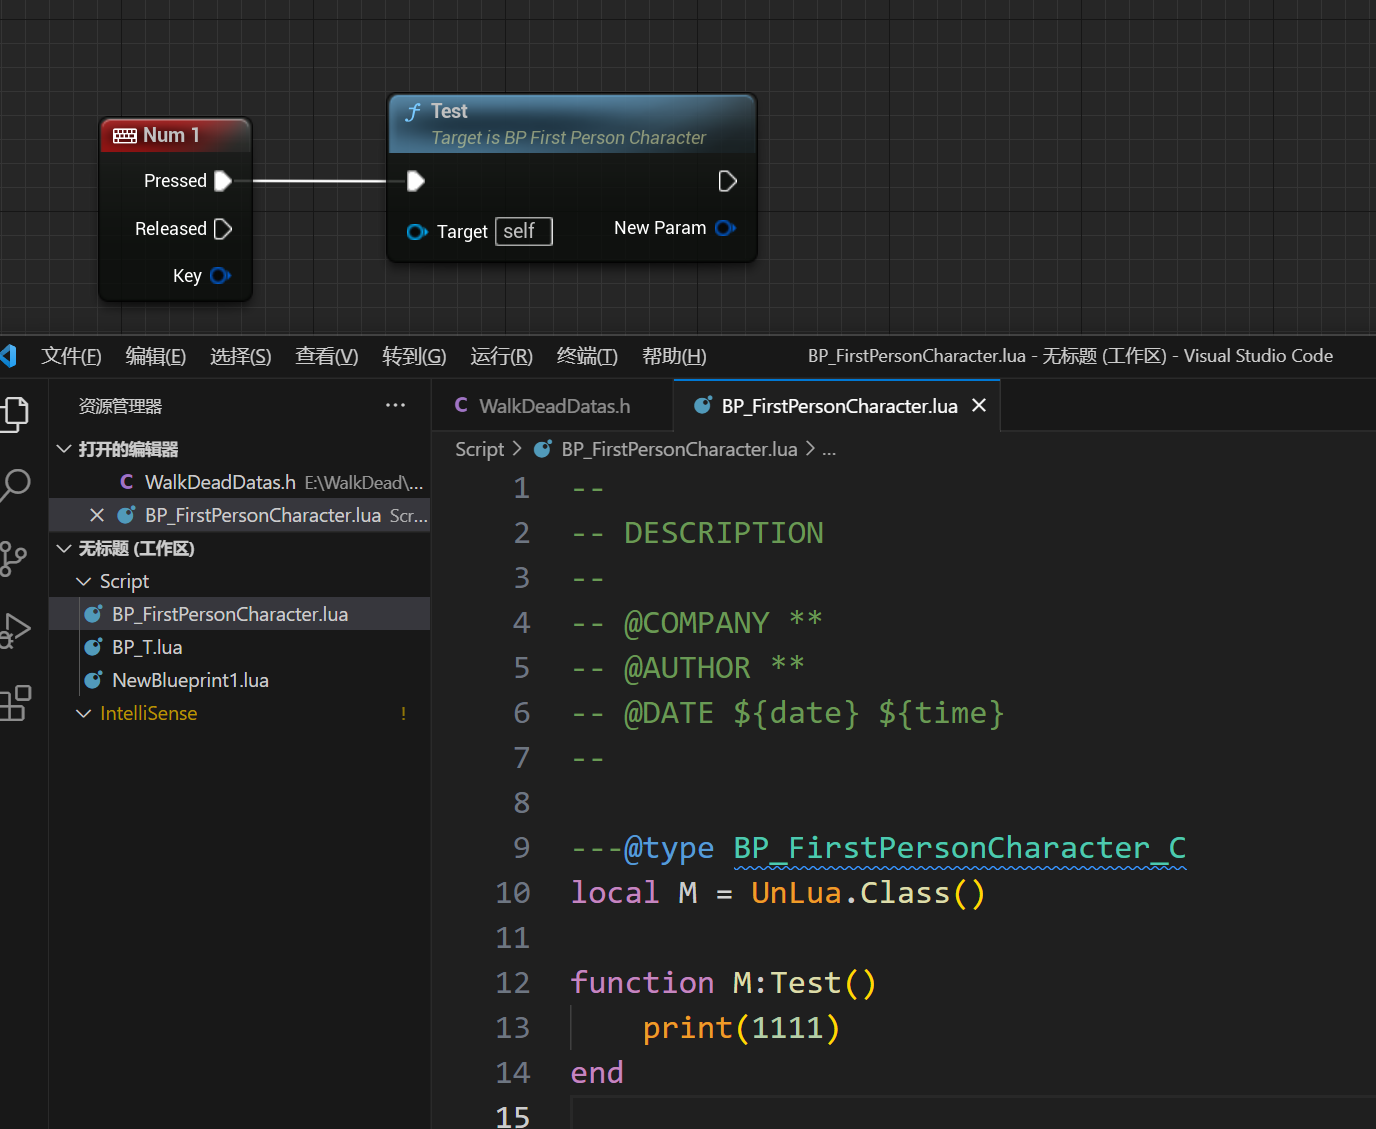Open the Explorer view in activity bar
Screen dimensions: 1376x1129
pos(15,413)
